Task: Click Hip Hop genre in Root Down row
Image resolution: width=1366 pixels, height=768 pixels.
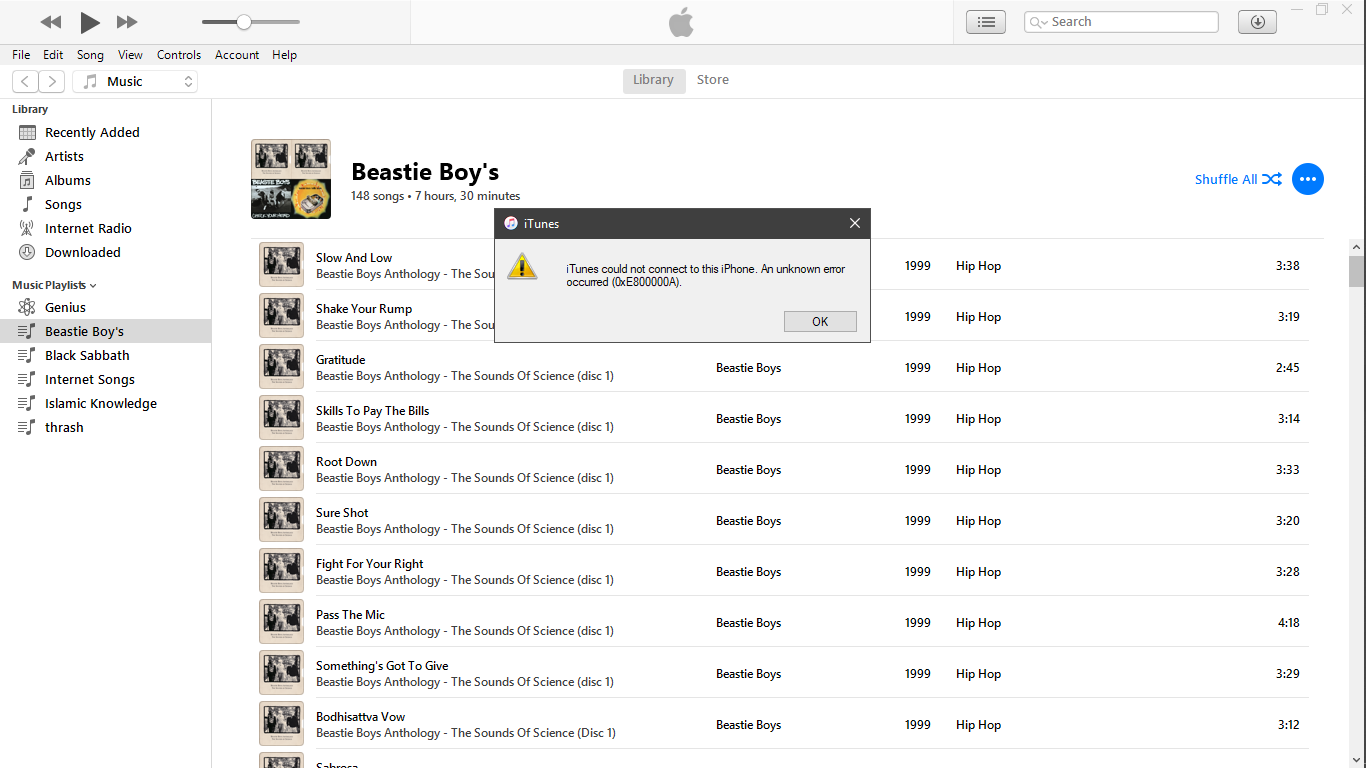Action: [x=978, y=470]
